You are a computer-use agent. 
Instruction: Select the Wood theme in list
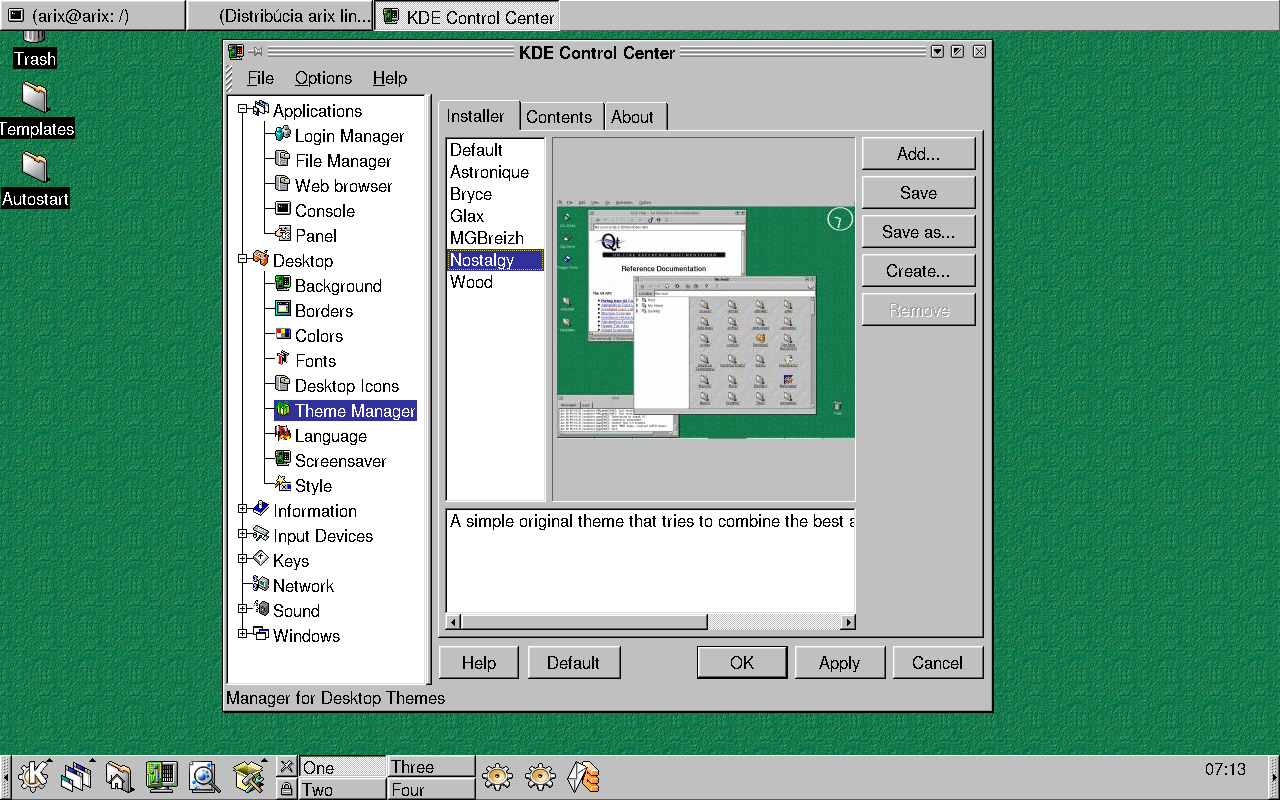tap(495, 282)
